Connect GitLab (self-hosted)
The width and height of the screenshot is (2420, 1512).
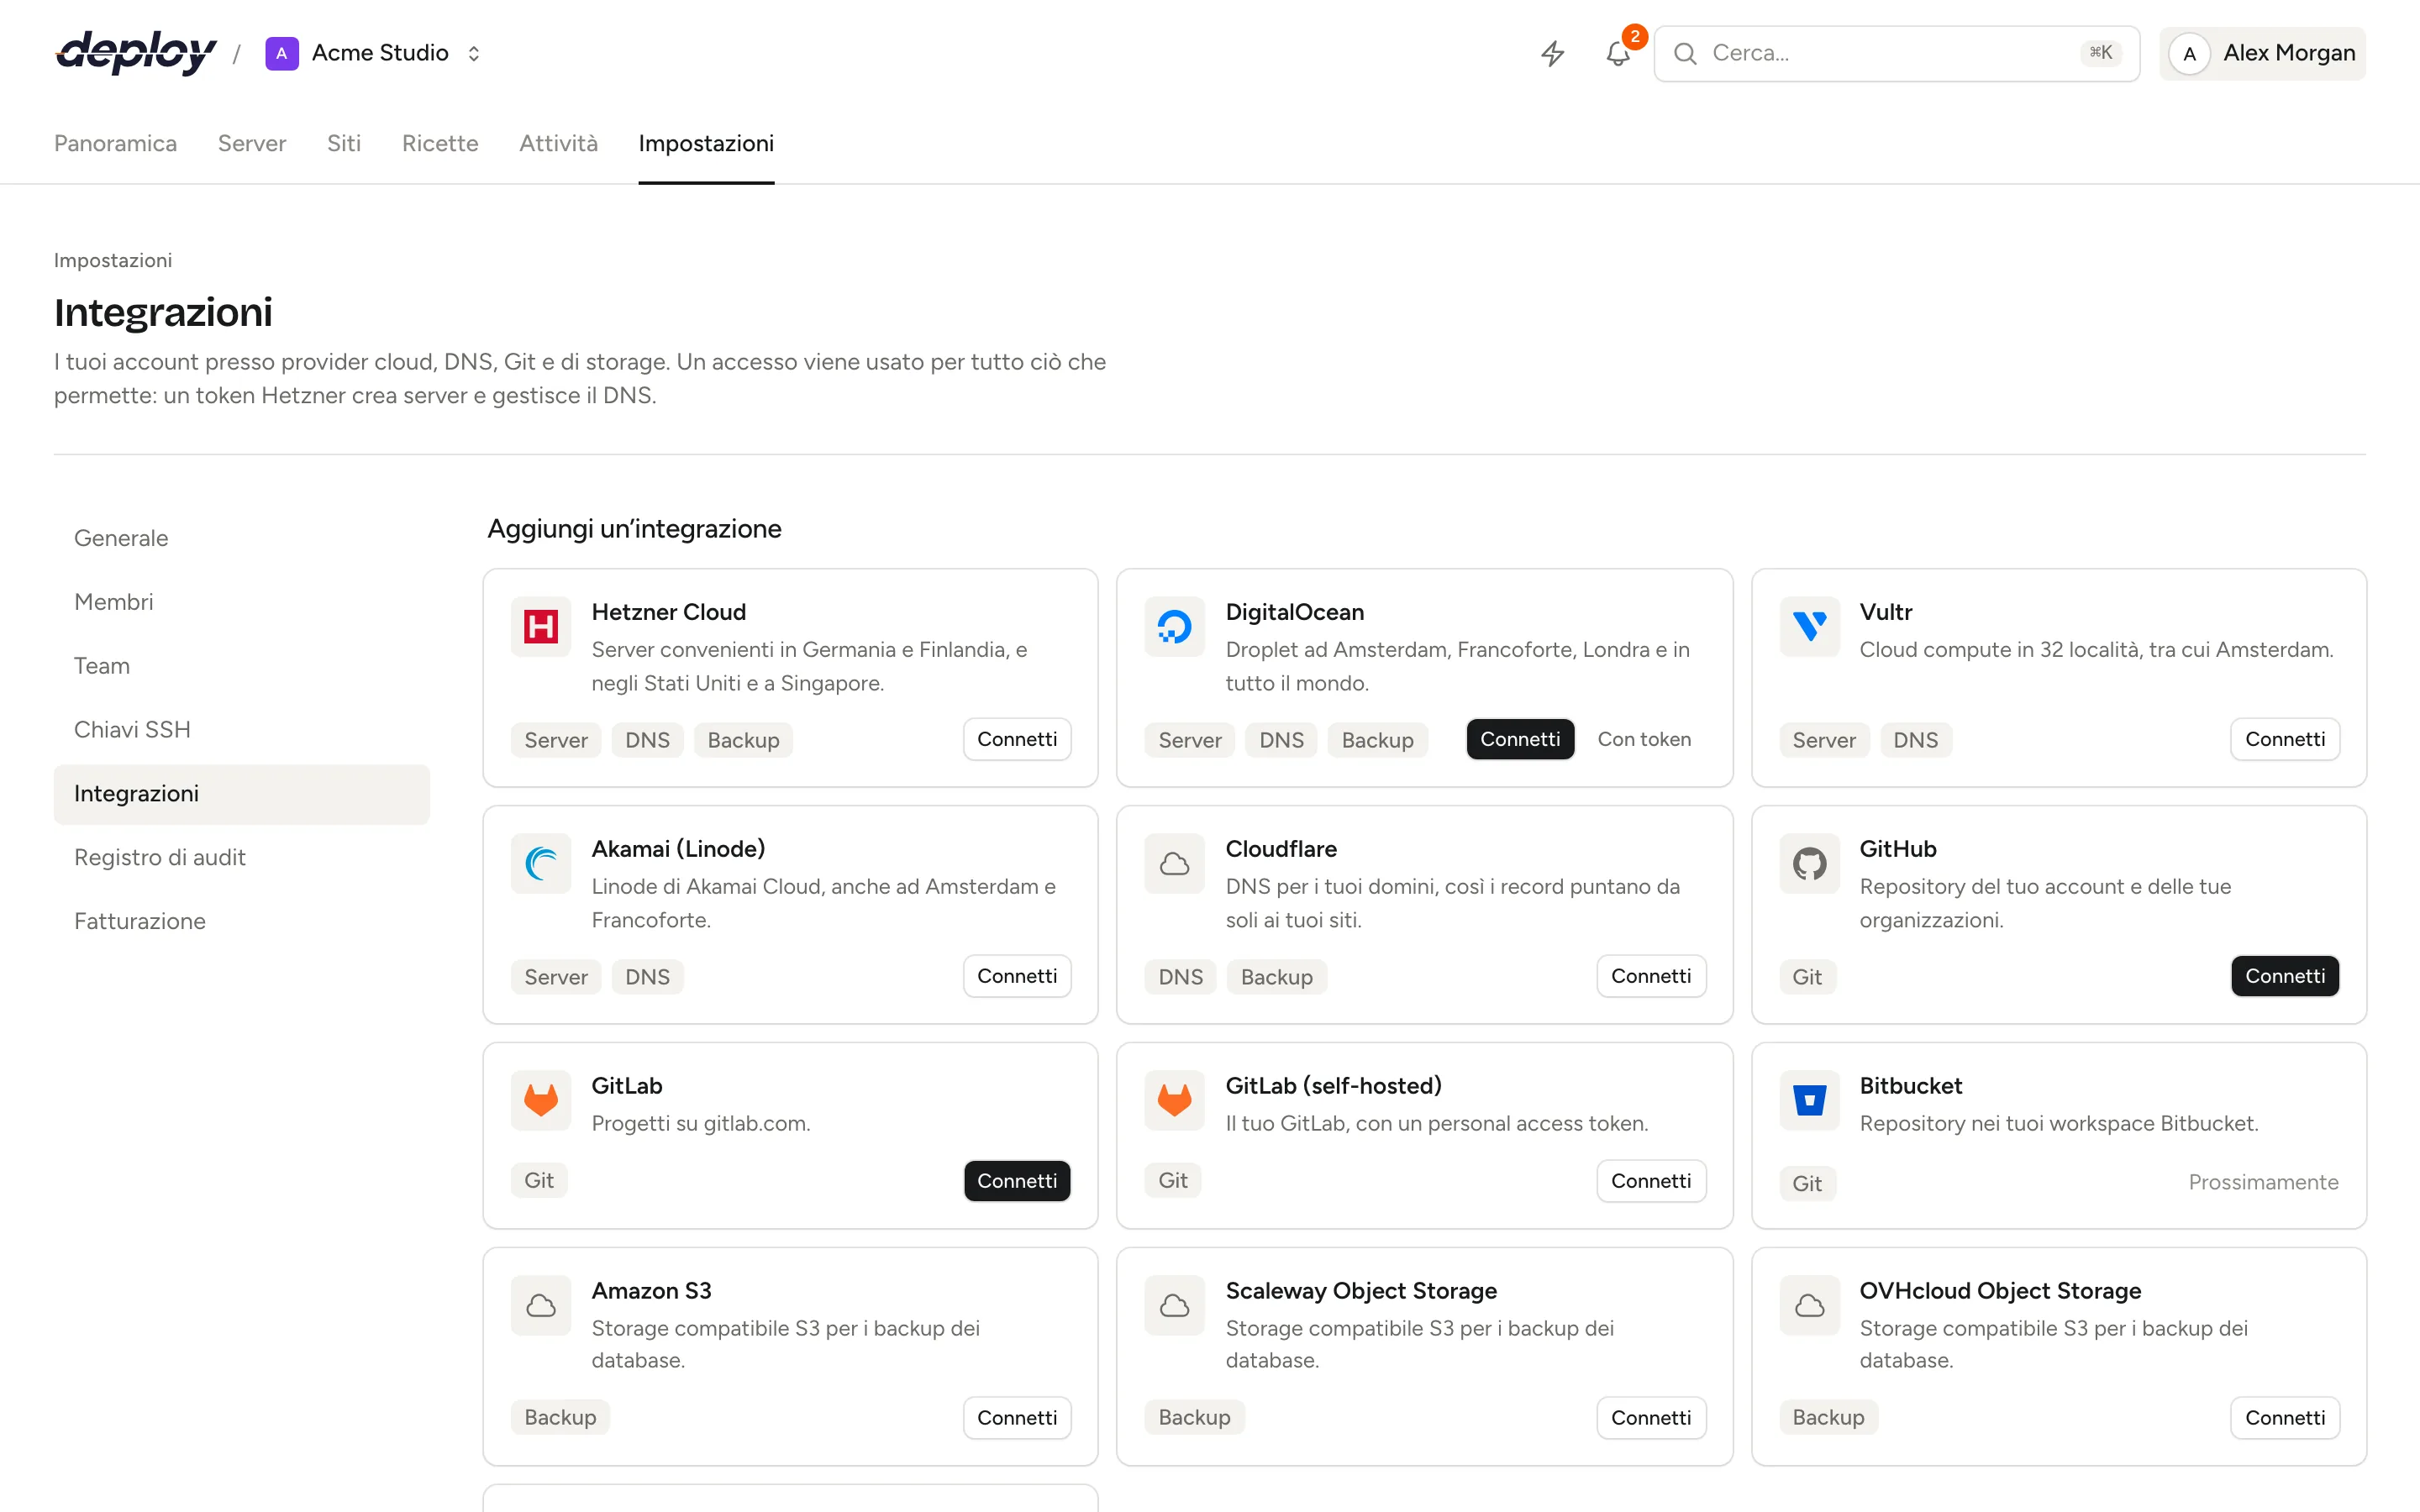[x=1651, y=1181]
